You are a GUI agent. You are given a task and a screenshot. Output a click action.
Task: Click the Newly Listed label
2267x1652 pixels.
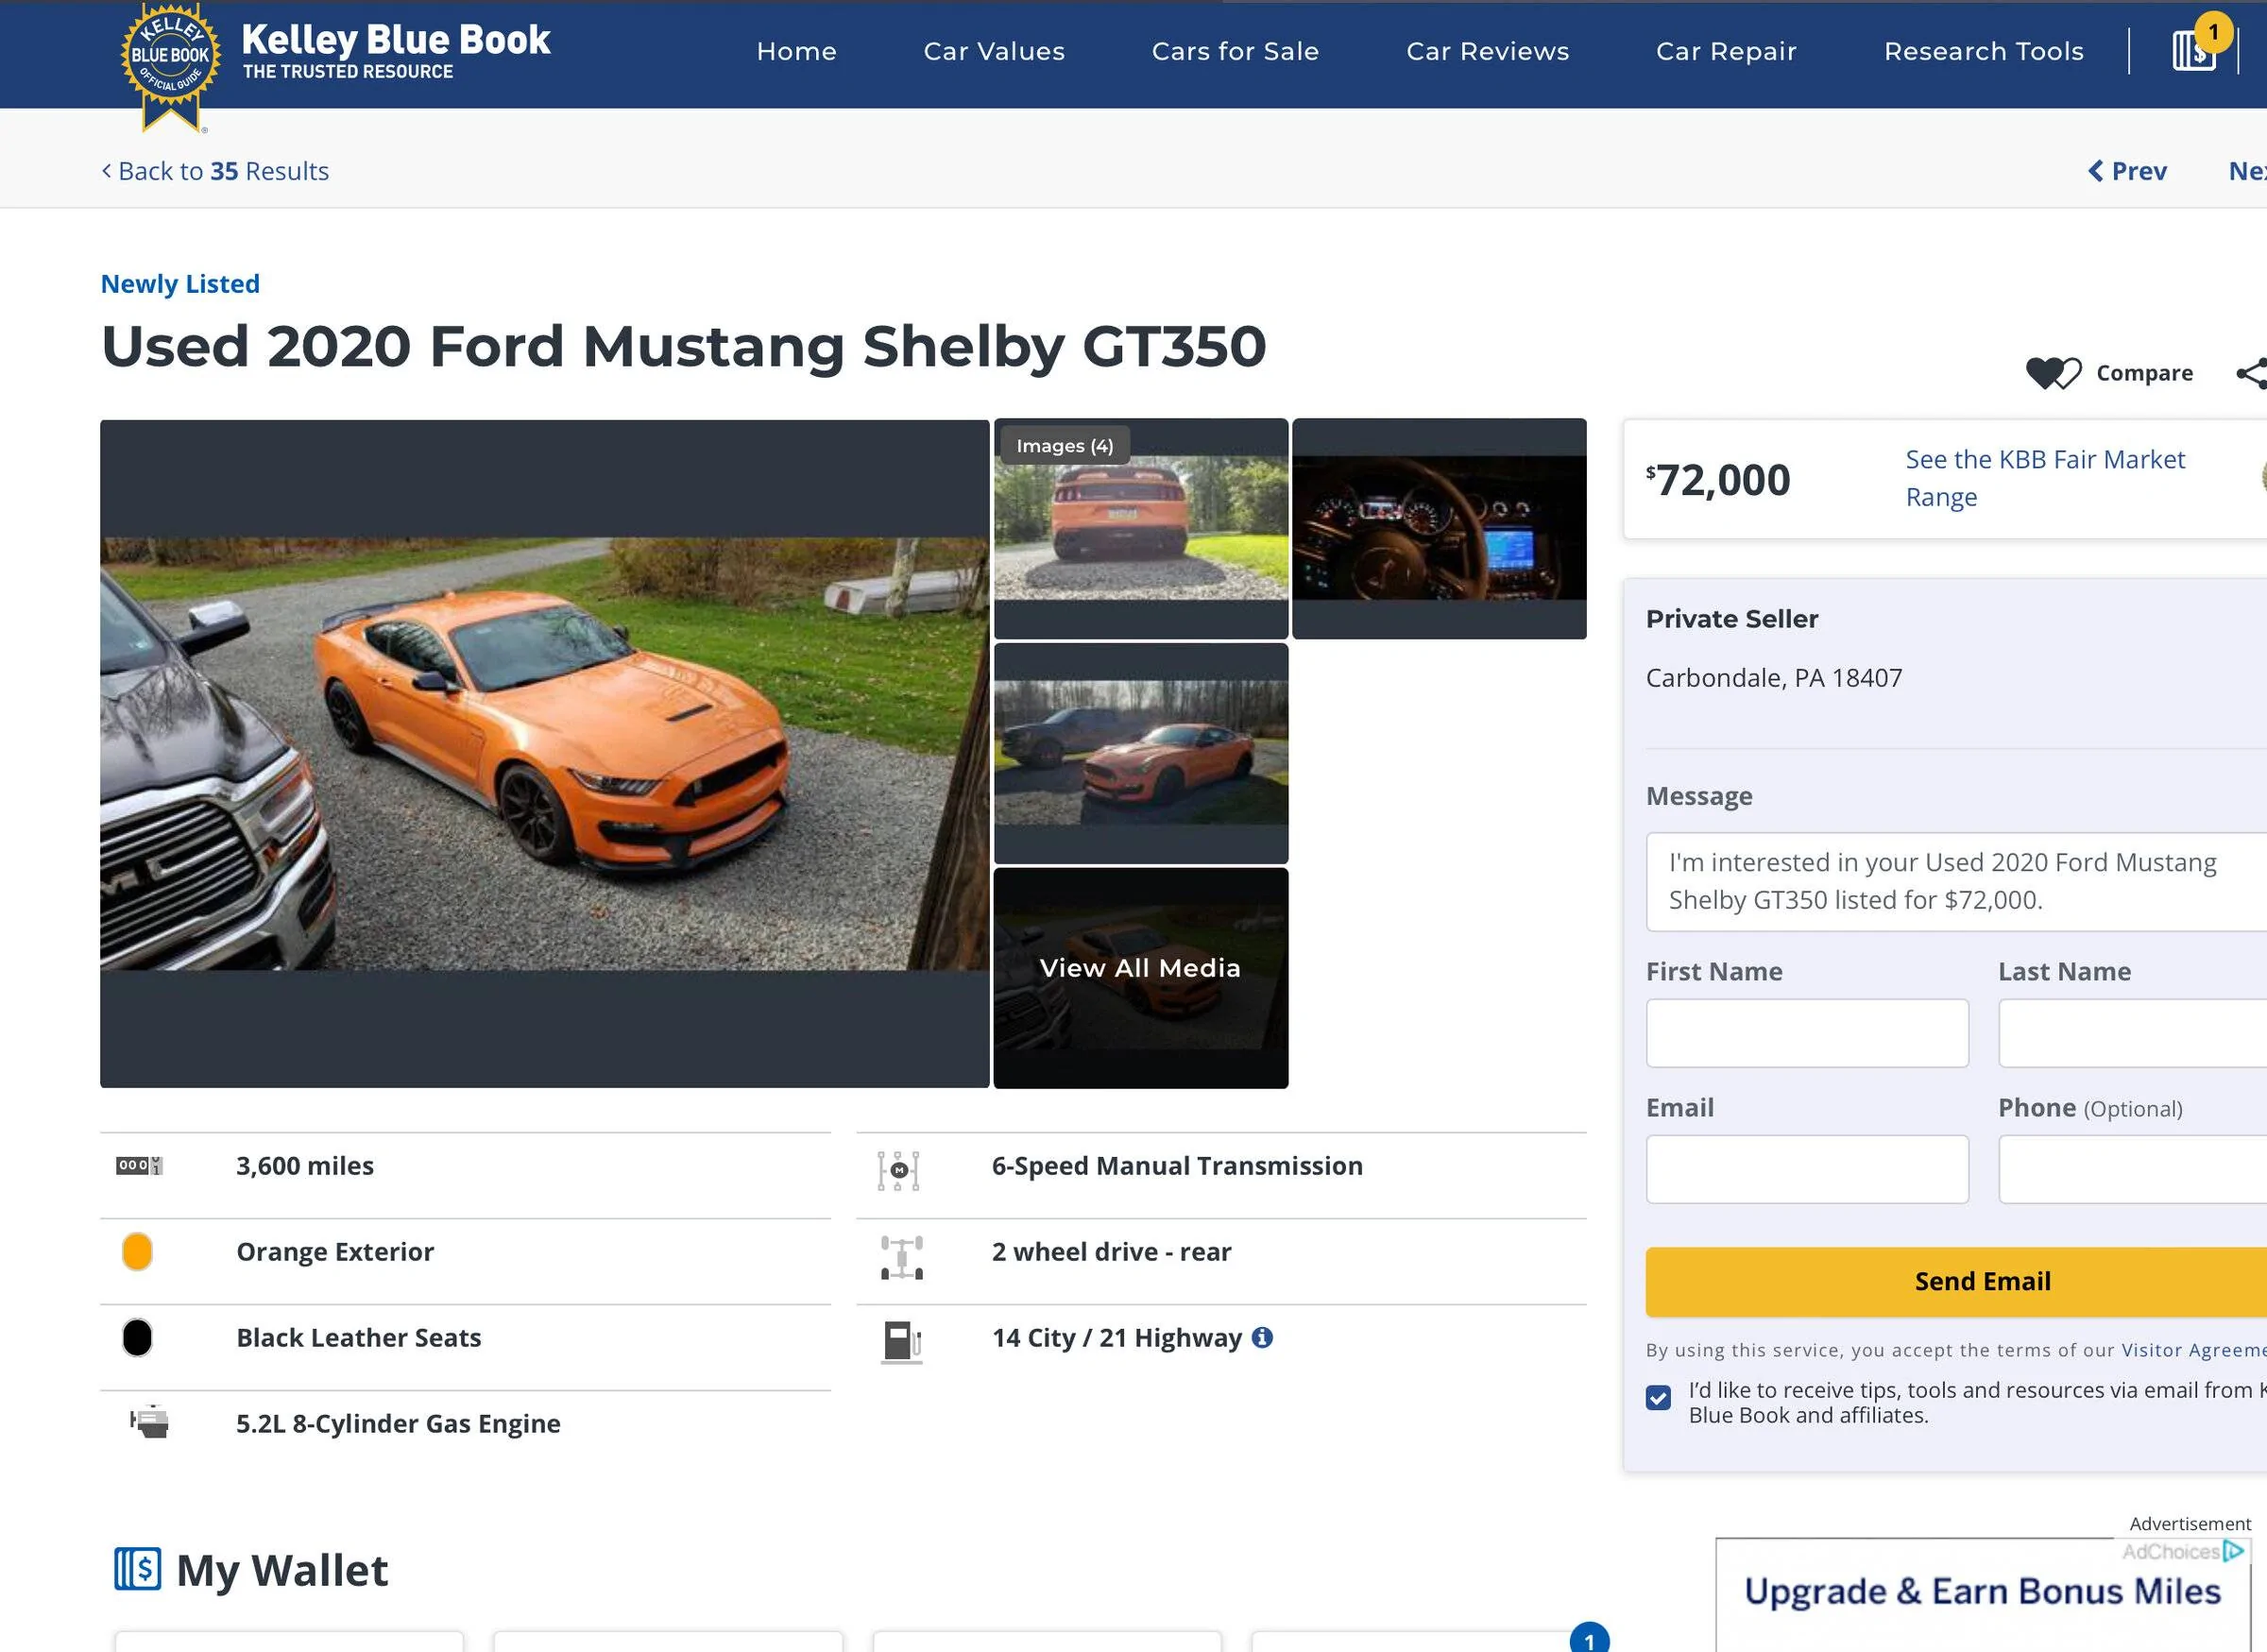pyautogui.click(x=180, y=284)
